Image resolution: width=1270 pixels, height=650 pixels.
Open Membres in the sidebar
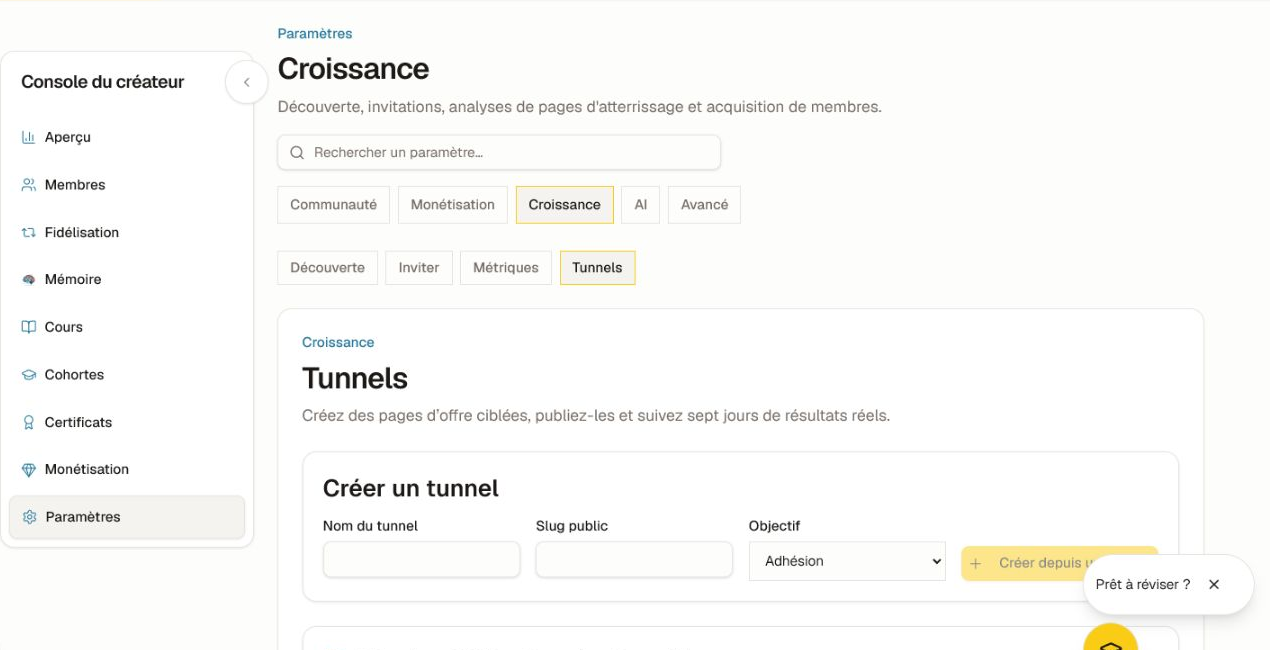pyautogui.click(x=127, y=185)
